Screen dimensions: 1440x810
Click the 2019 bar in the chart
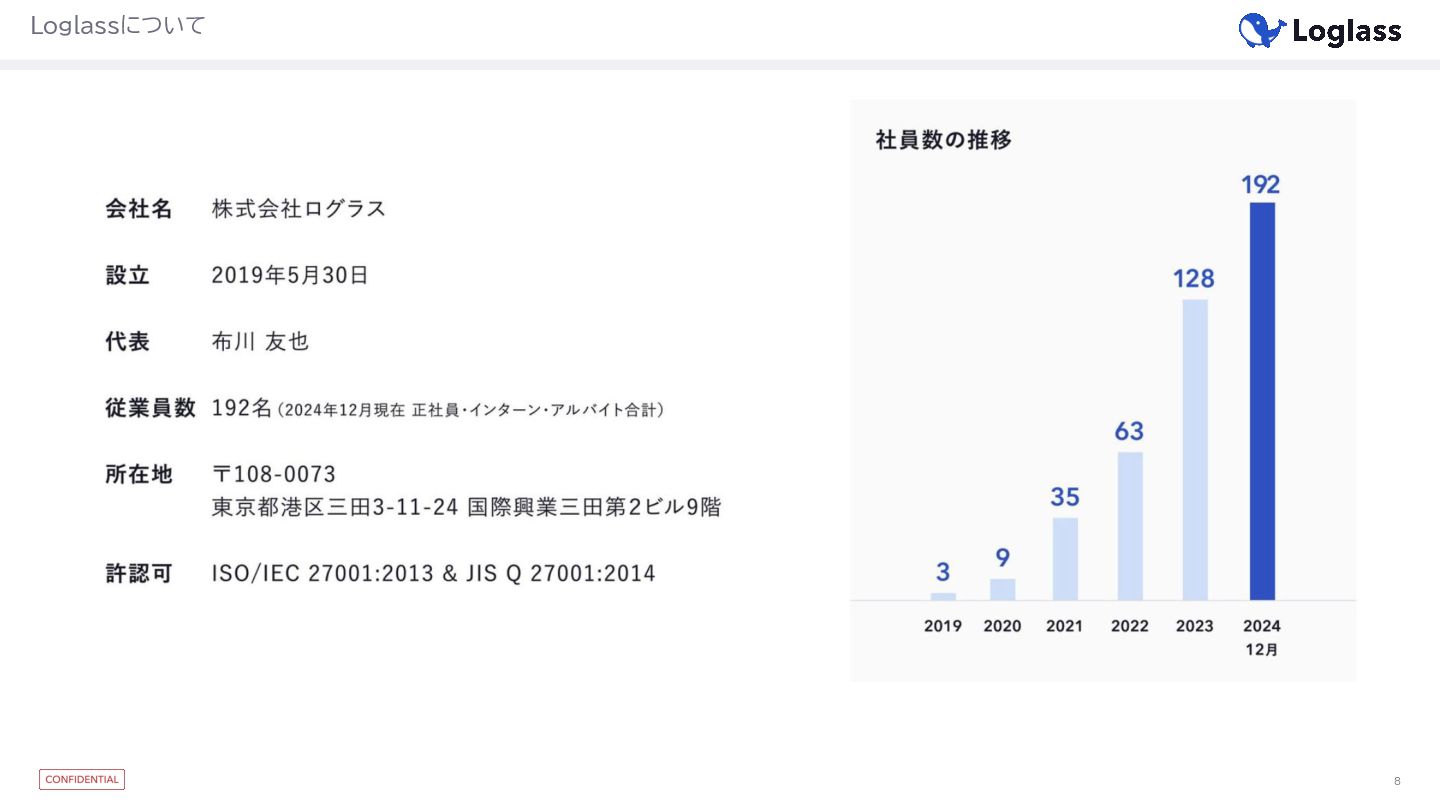(943, 596)
